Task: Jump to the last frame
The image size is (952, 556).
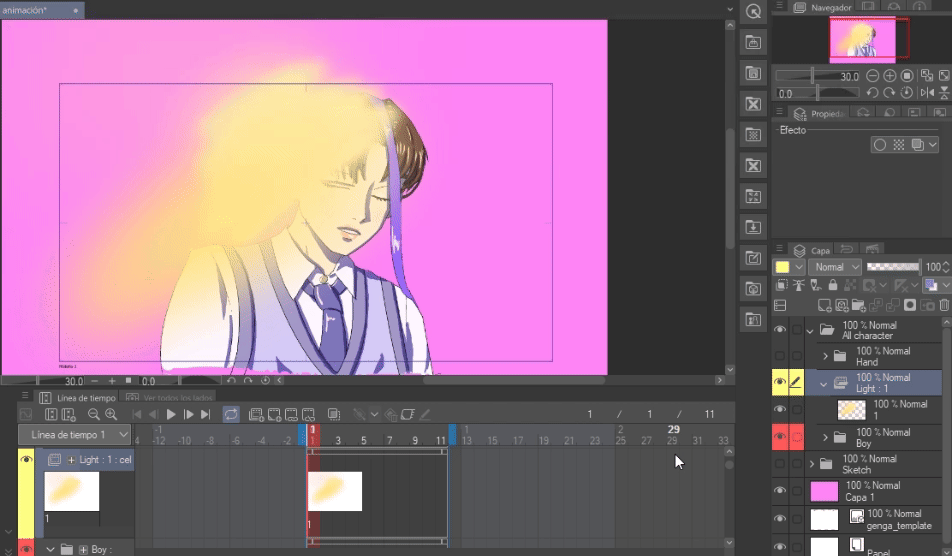Action: pyautogui.click(x=205, y=414)
